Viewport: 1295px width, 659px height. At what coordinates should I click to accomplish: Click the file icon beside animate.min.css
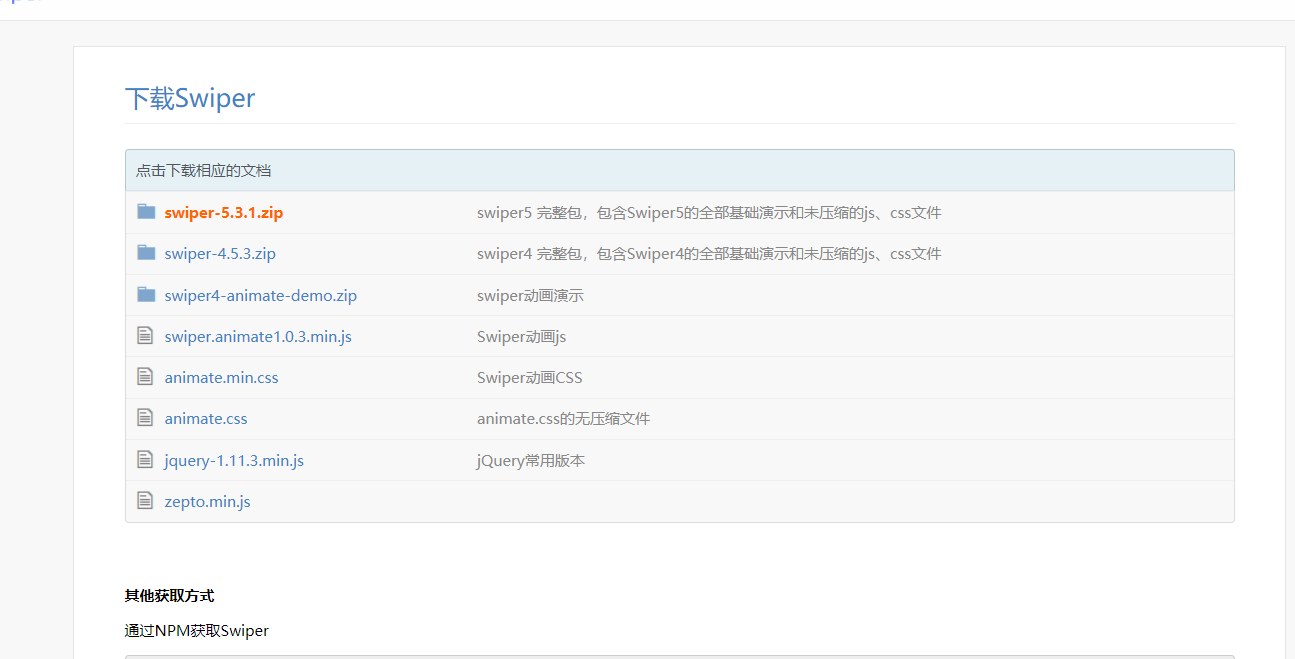point(145,376)
